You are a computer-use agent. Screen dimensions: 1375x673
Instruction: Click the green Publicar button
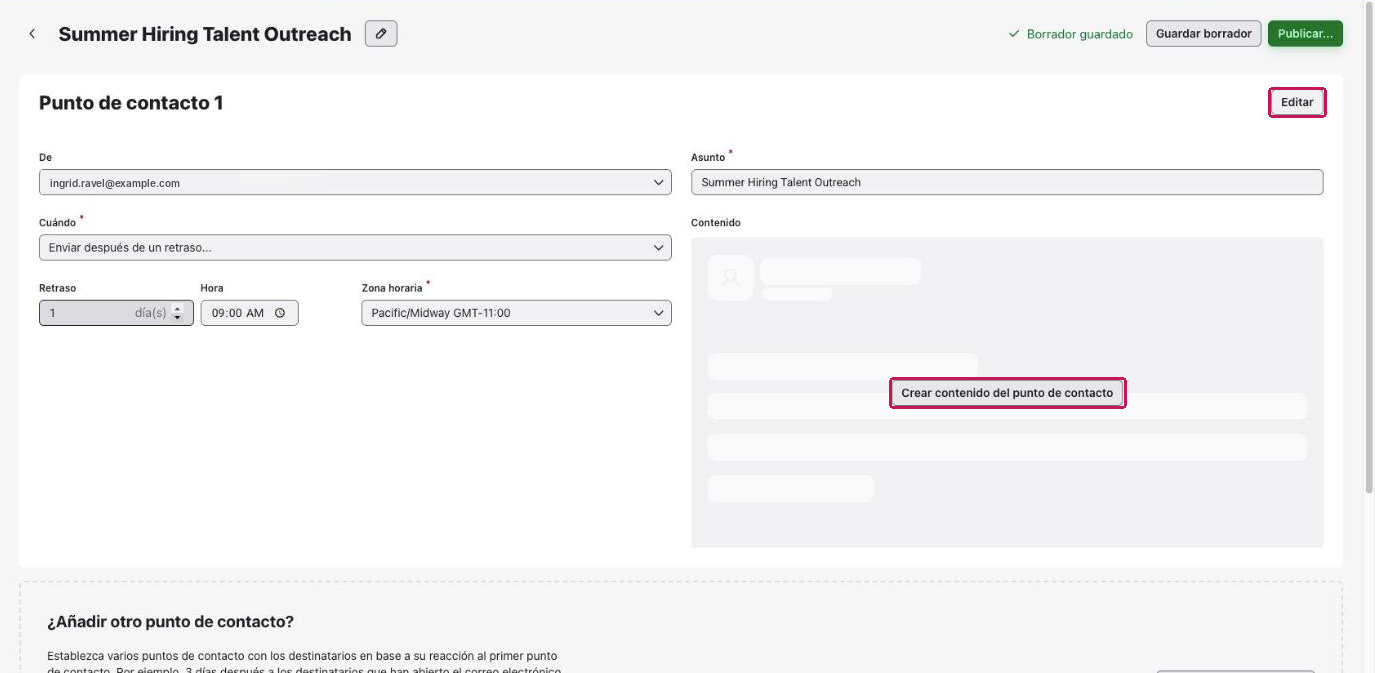tap(1305, 34)
